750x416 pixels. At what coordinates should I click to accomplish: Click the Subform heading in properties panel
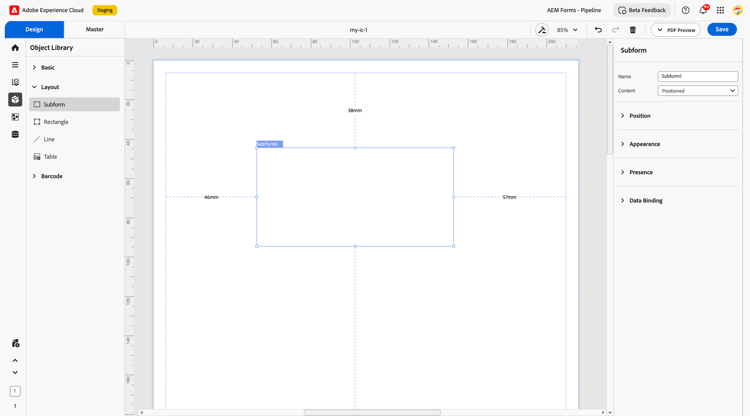point(633,50)
